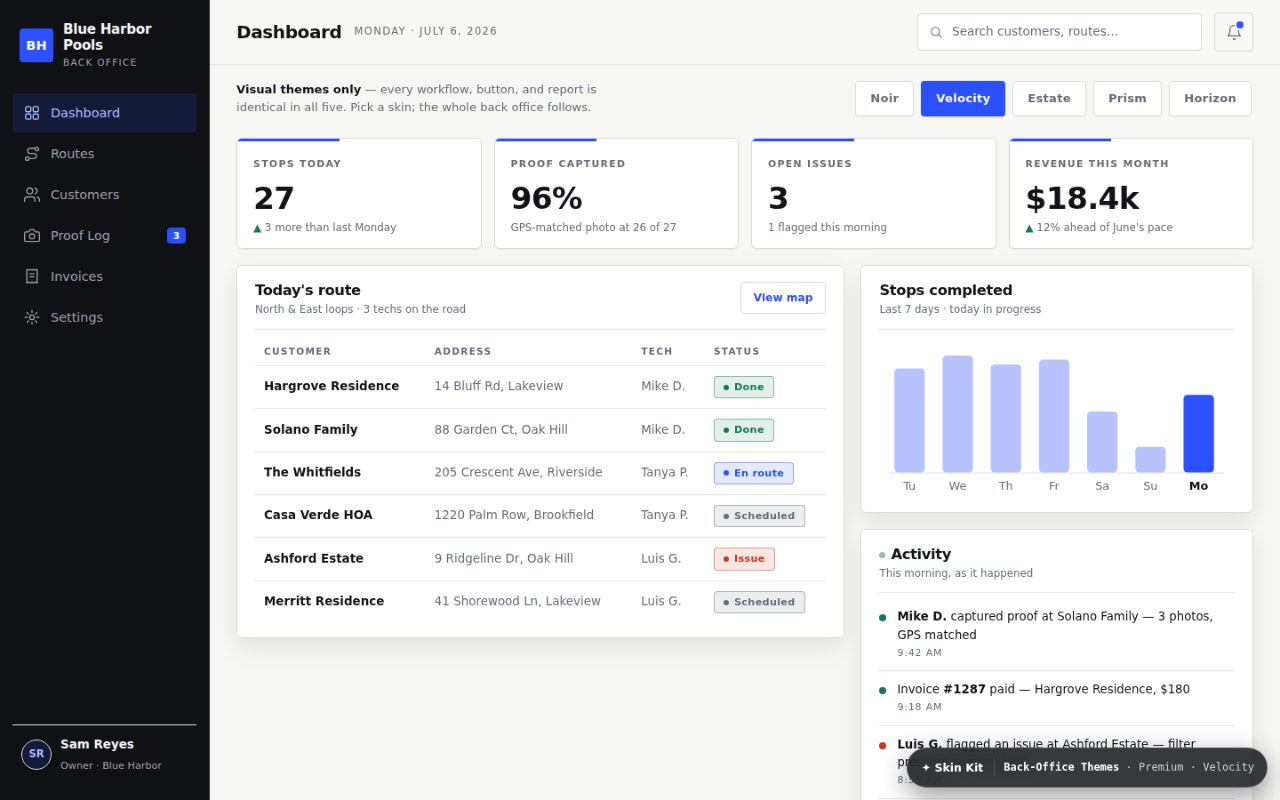Click Scheduled badge for Casa Verde HOA
Image resolution: width=1280 pixels, height=800 pixels.
(759, 516)
